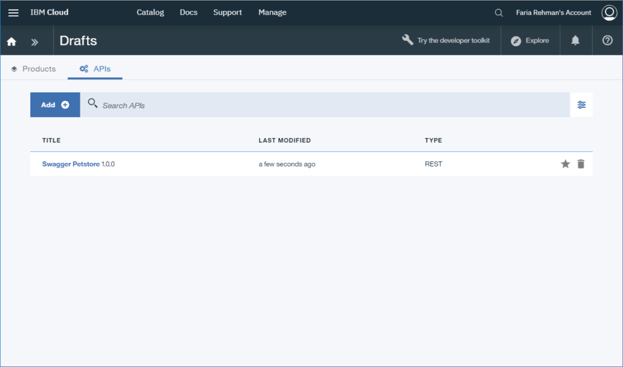
Task: Delete Swagger Petstore with trash icon
Action: (581, 164)
